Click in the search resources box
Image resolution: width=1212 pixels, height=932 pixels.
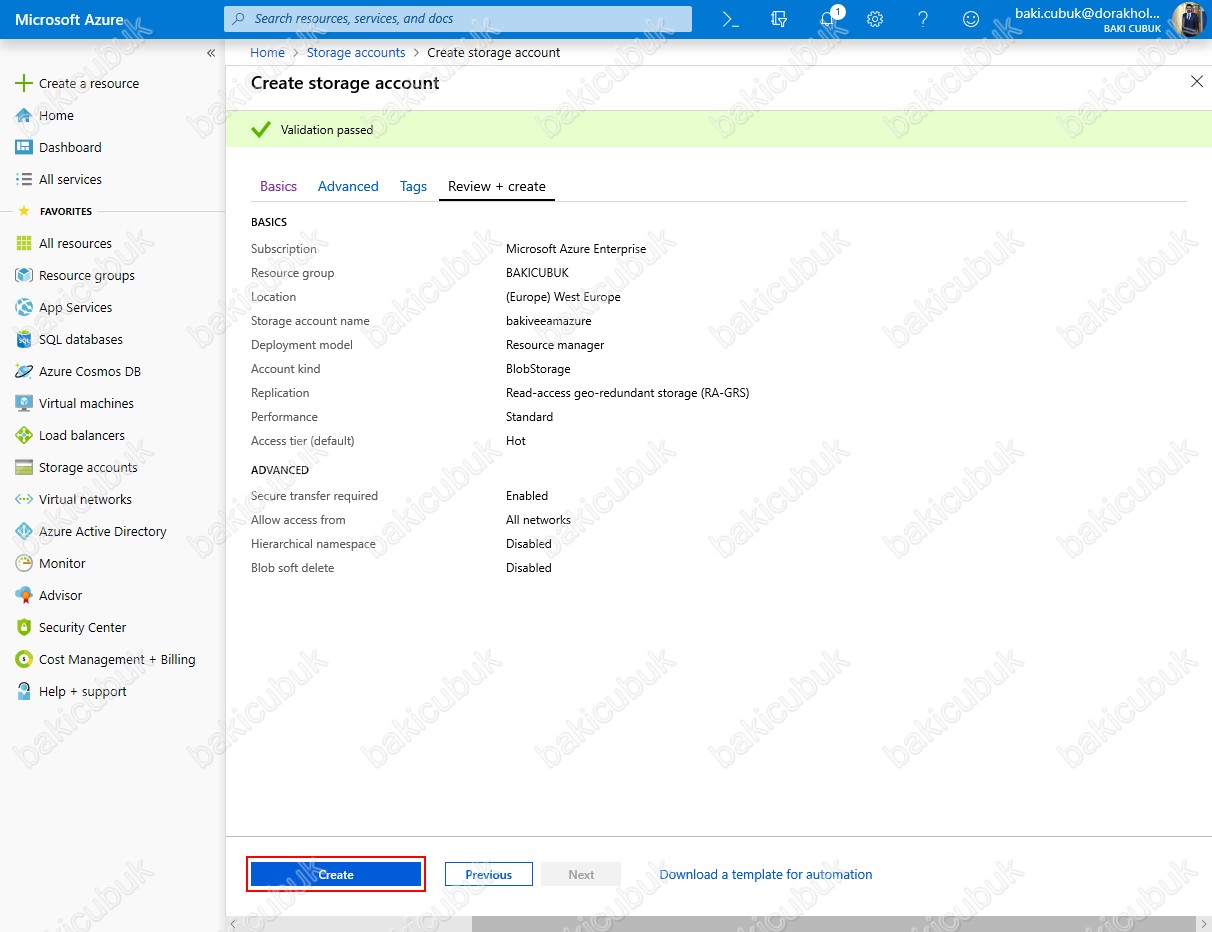458,19
